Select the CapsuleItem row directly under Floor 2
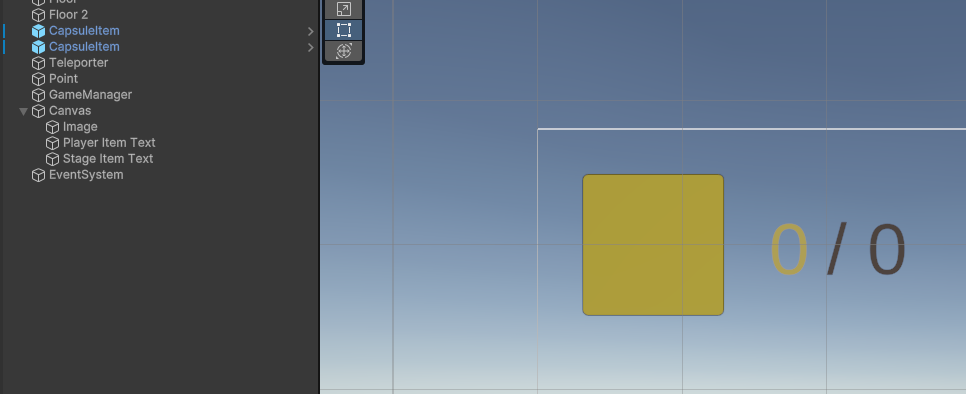 click(x=159, y=31)
